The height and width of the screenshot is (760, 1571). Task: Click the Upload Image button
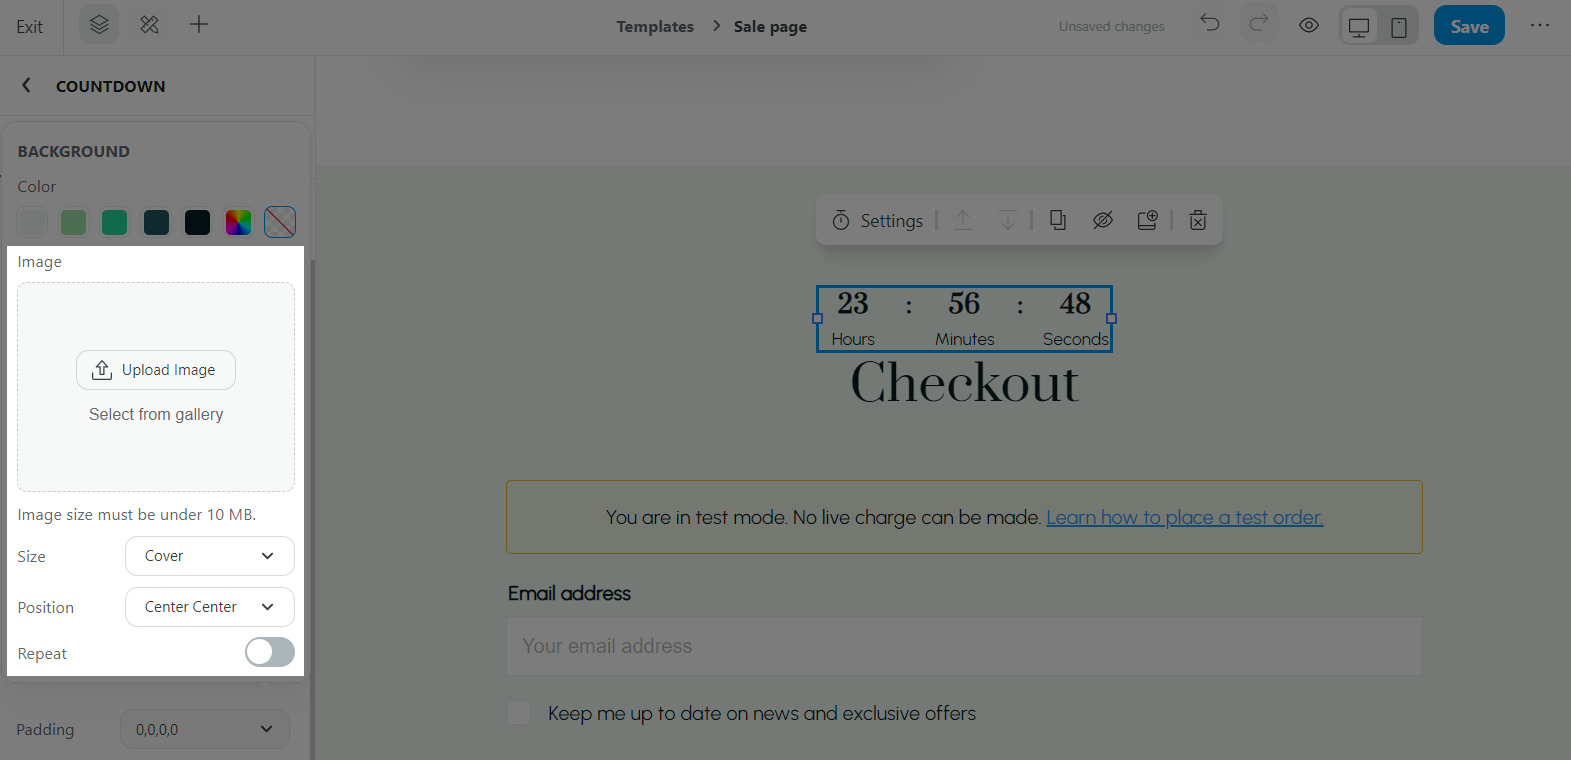click(156, 370)
